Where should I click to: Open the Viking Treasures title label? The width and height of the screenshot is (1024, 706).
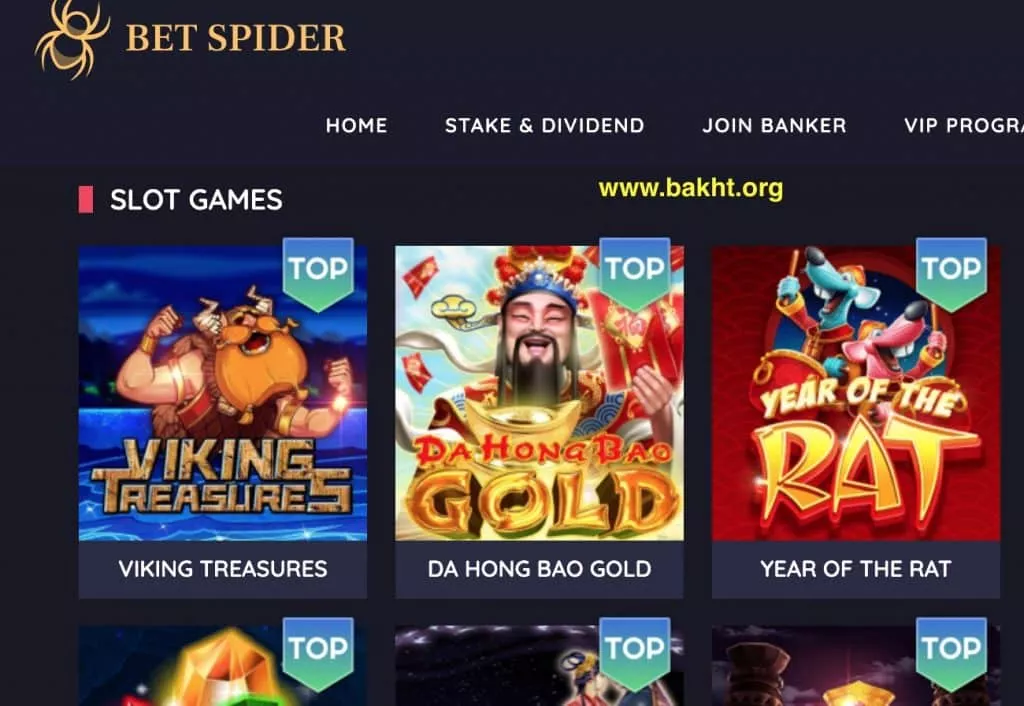(x=223, y=569)
